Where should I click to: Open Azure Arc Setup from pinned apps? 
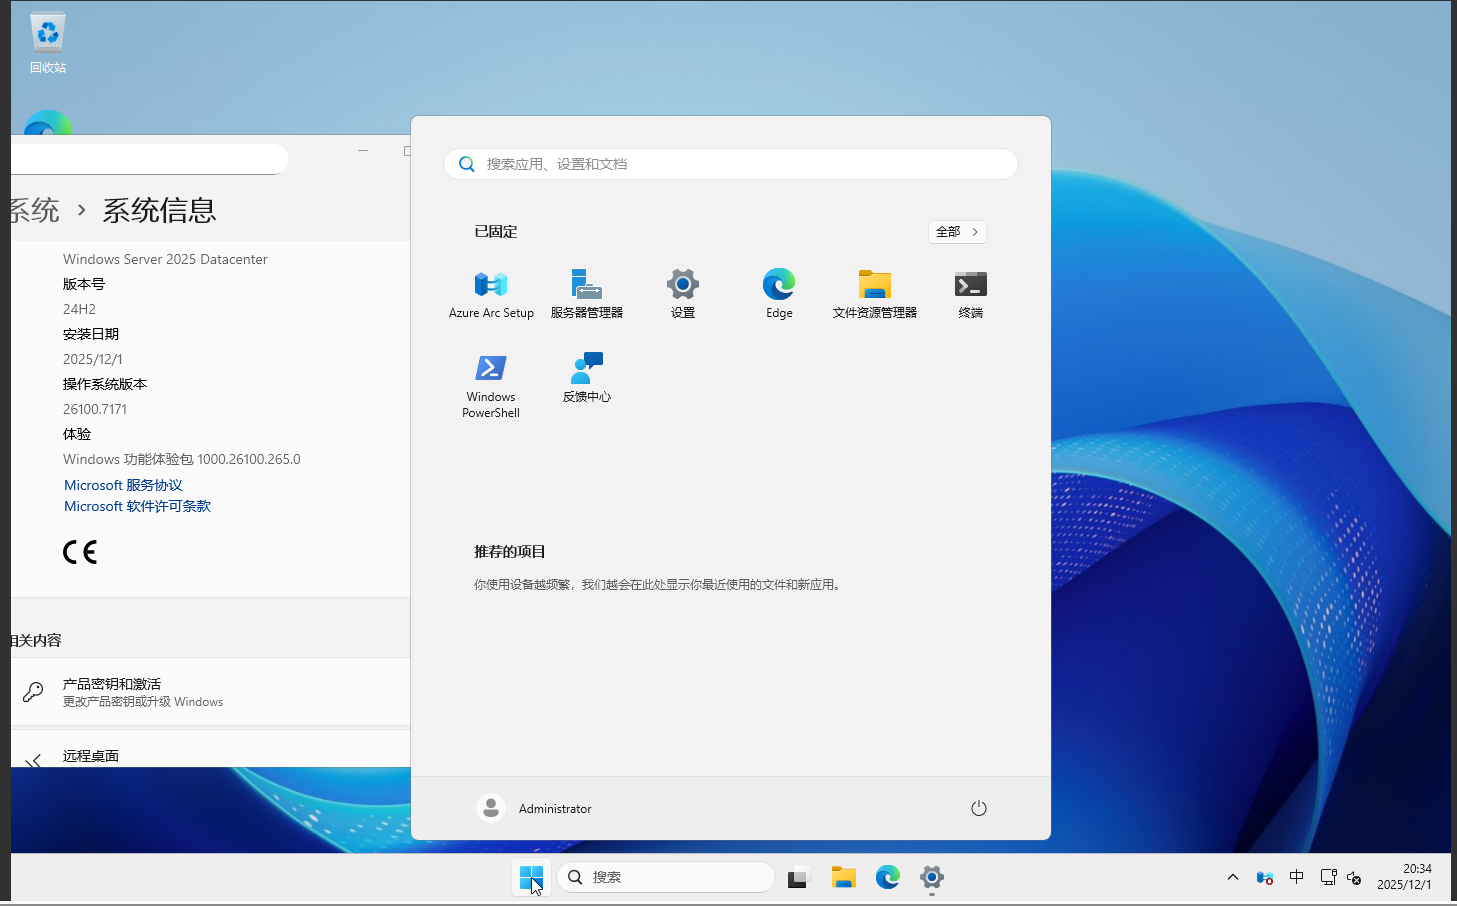tap(491, 293)
